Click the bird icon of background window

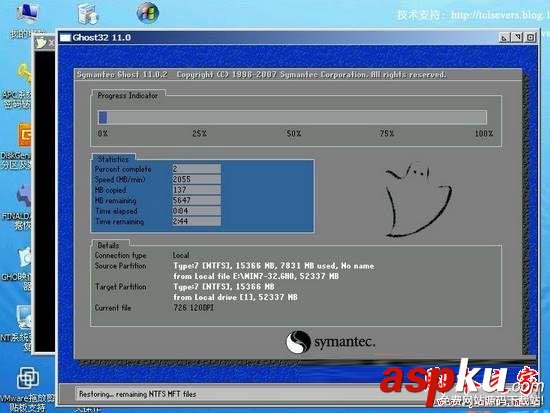[41, 42]
